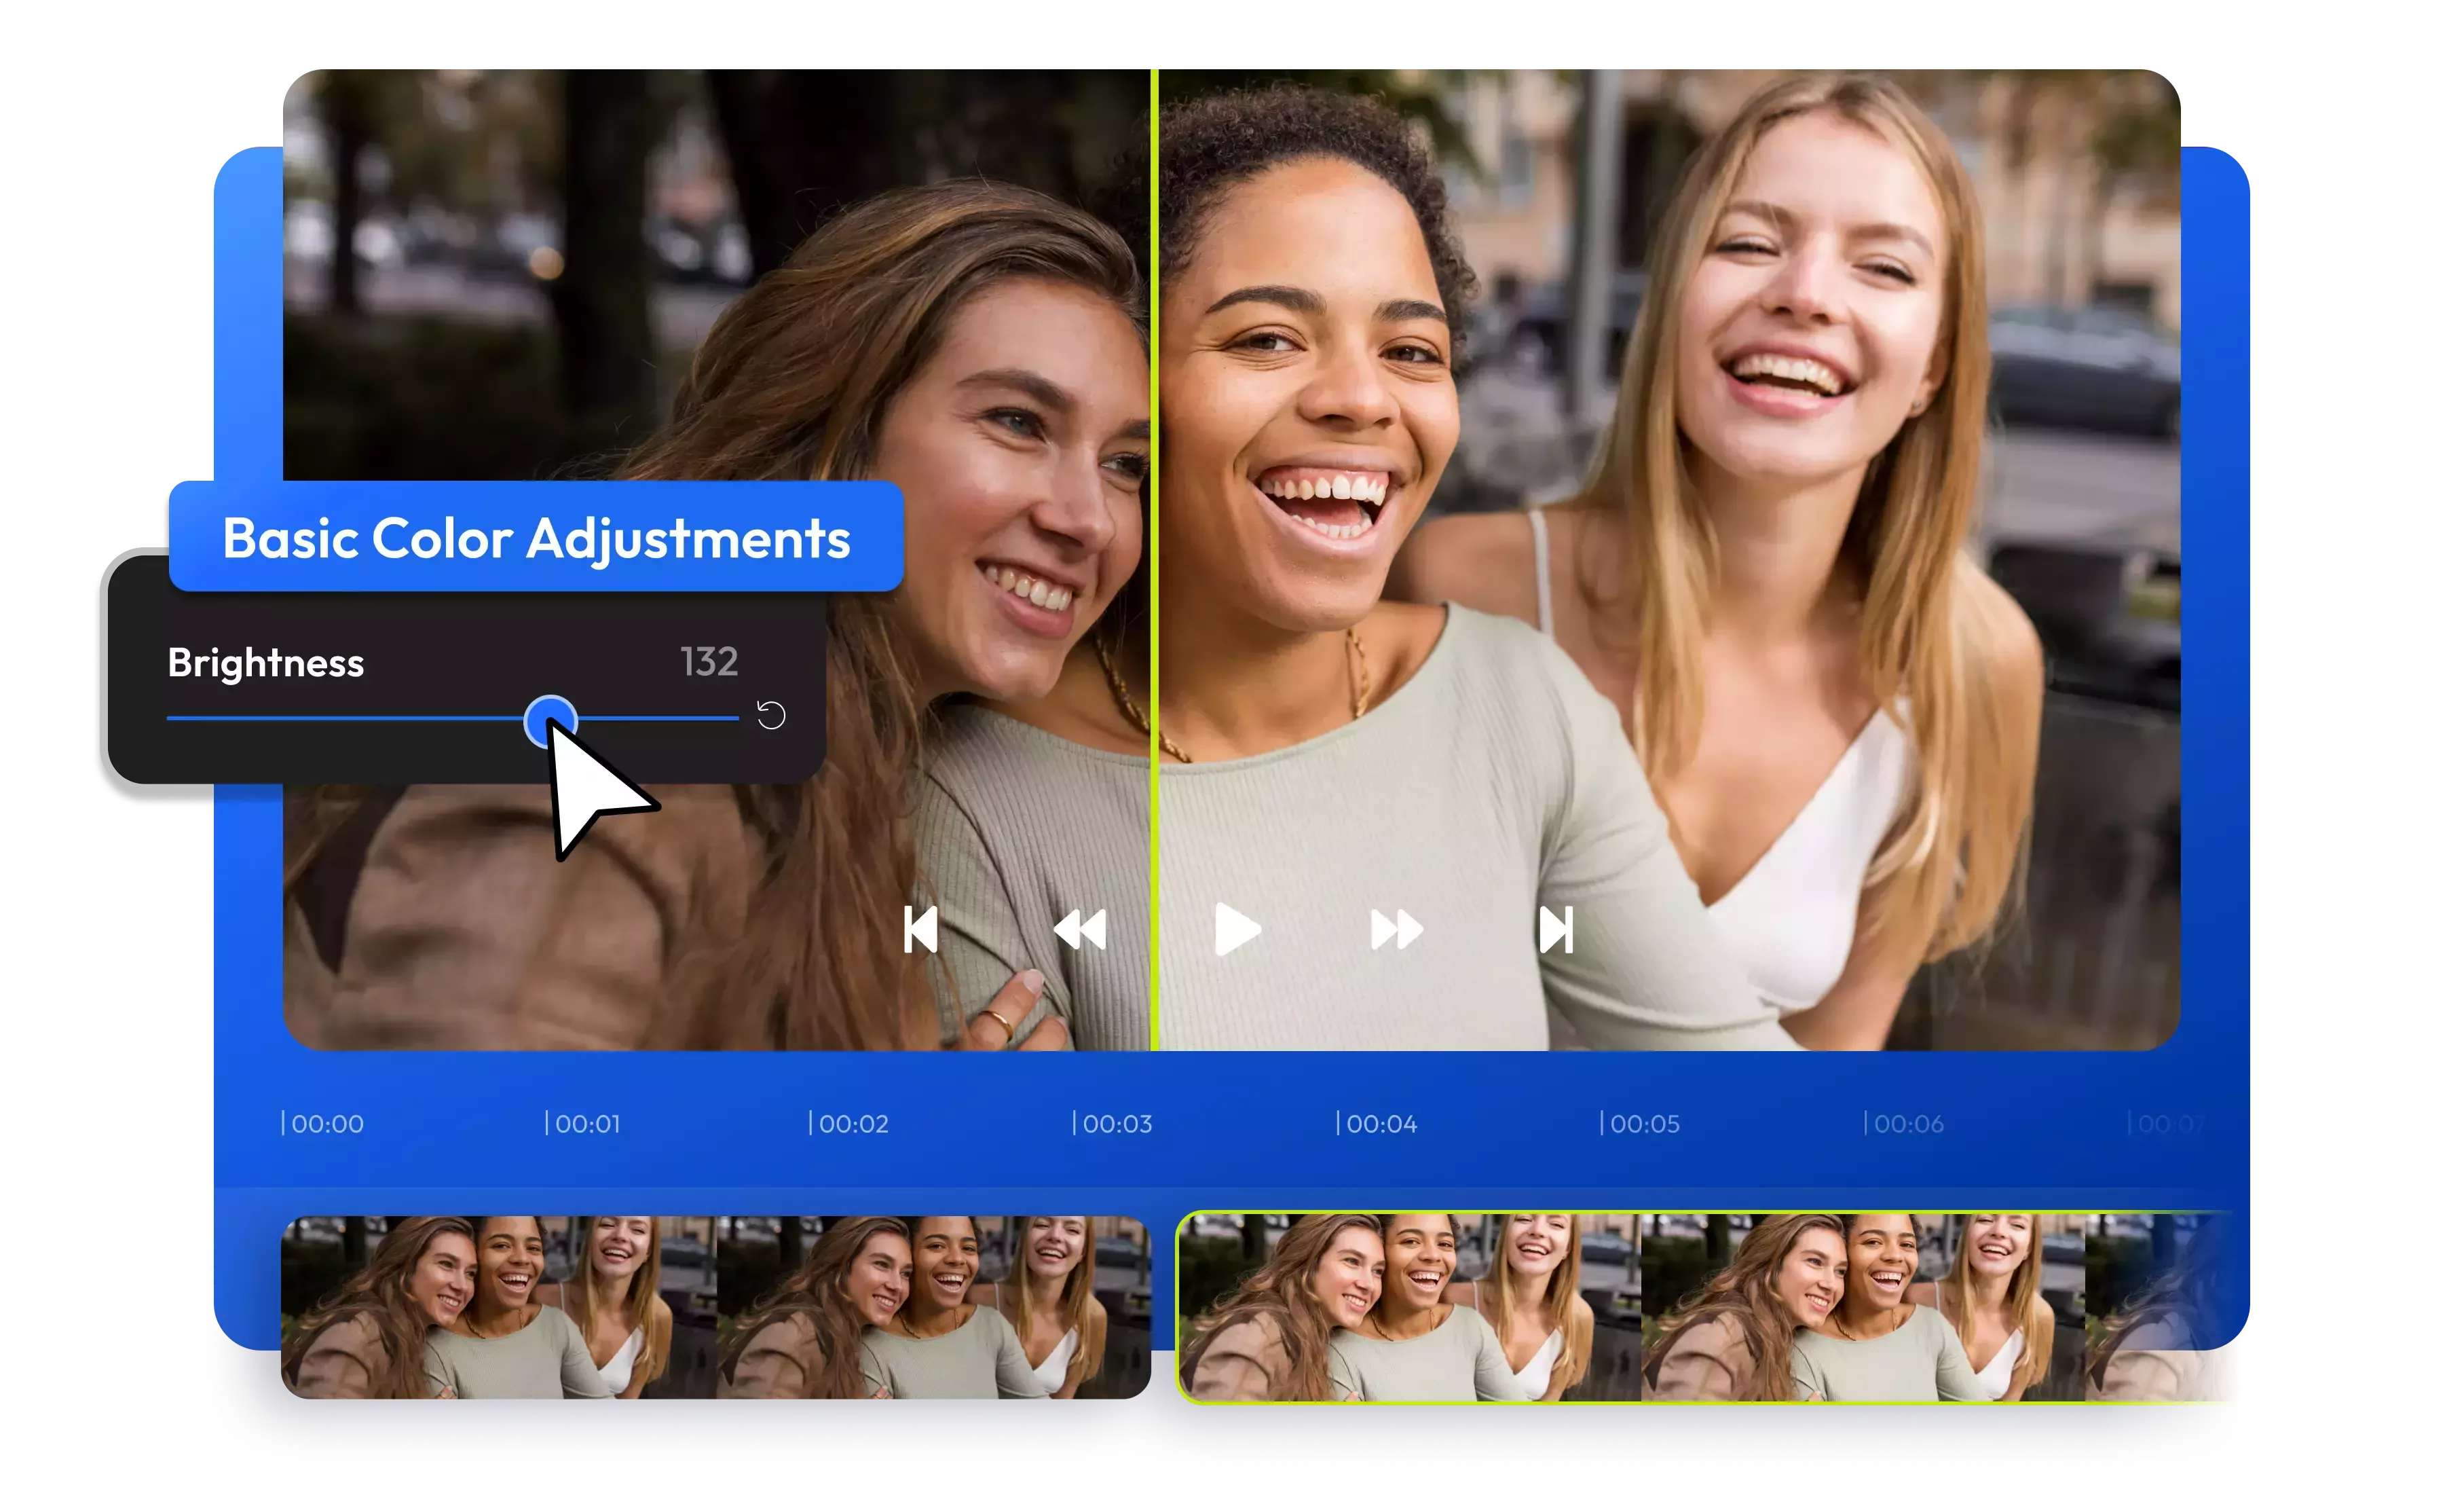Skip to the previous clip icon
Image resolution: width=2464 pixels, height=1487 pixels.
920,930
